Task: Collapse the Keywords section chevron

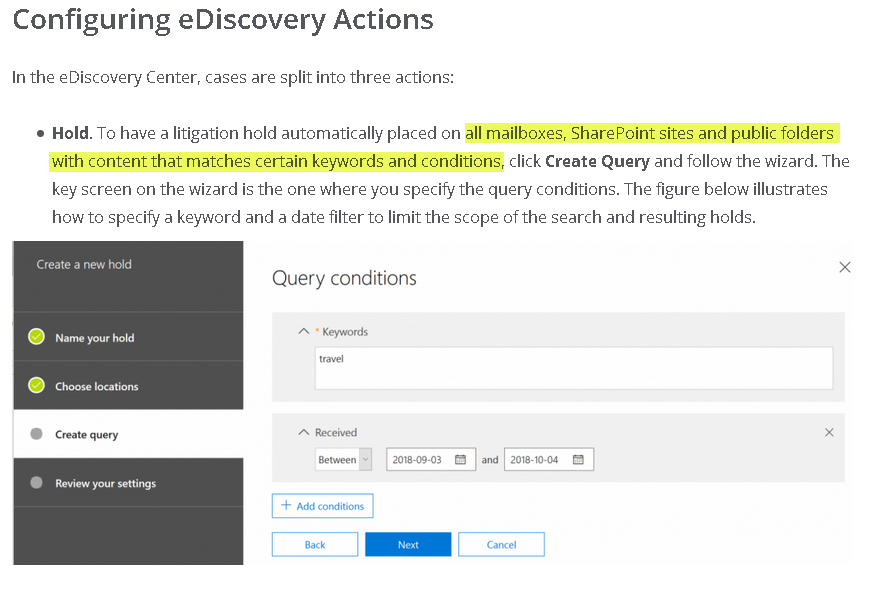Action: [303, 331]
